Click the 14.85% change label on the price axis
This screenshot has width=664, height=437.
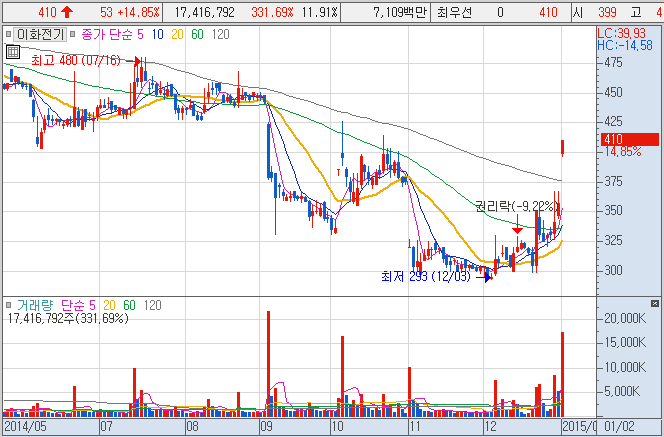pos(622,152)
